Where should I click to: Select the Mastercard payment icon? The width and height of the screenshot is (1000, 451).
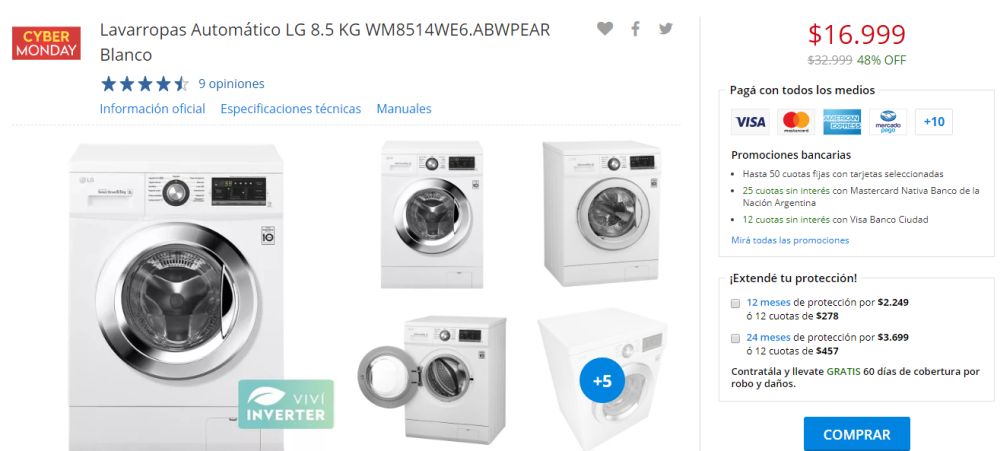[x=796, y=122]
